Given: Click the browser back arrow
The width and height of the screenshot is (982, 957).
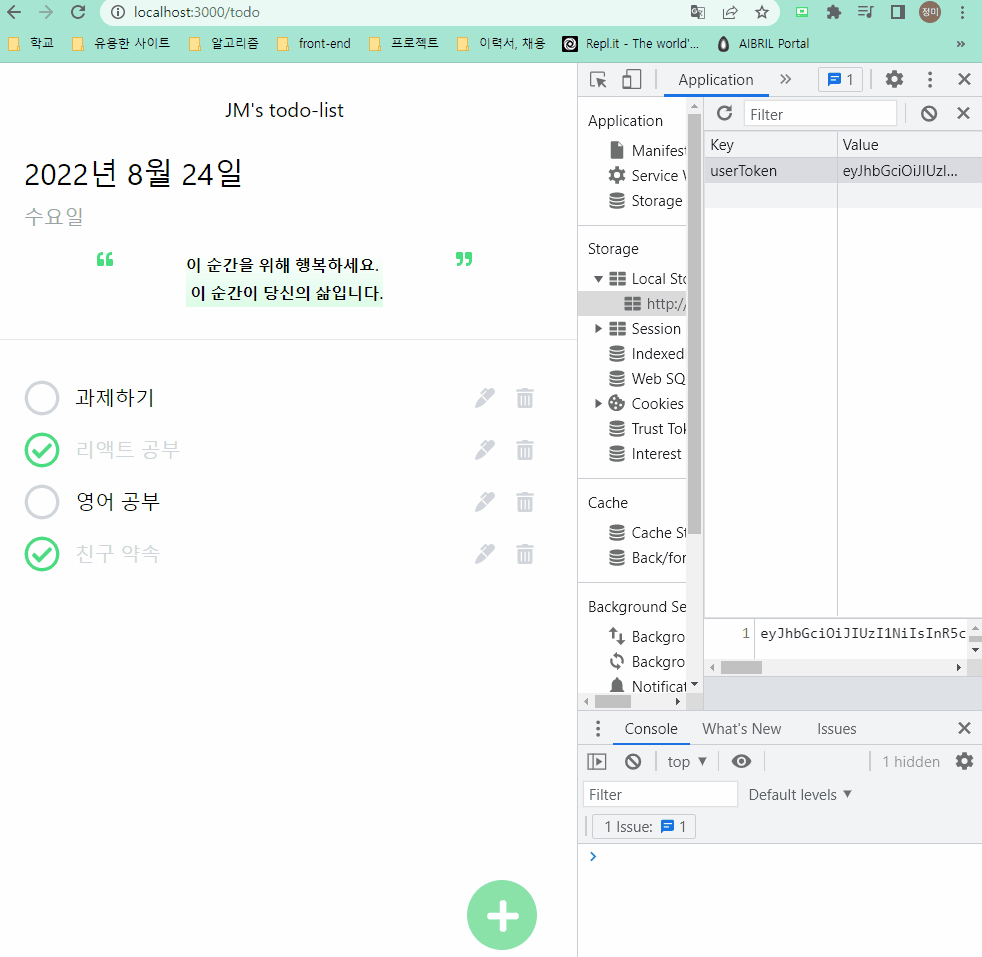Looking at the screenshot, I should click(14, 12).
